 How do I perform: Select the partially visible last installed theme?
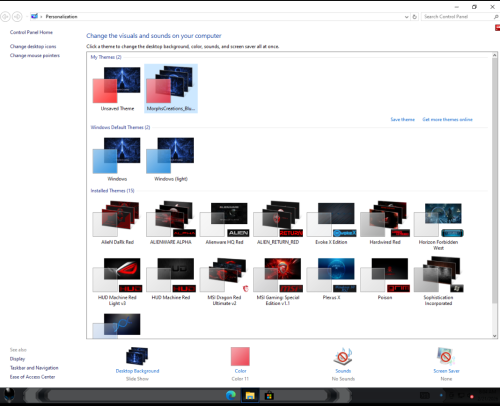coord(117,326)
